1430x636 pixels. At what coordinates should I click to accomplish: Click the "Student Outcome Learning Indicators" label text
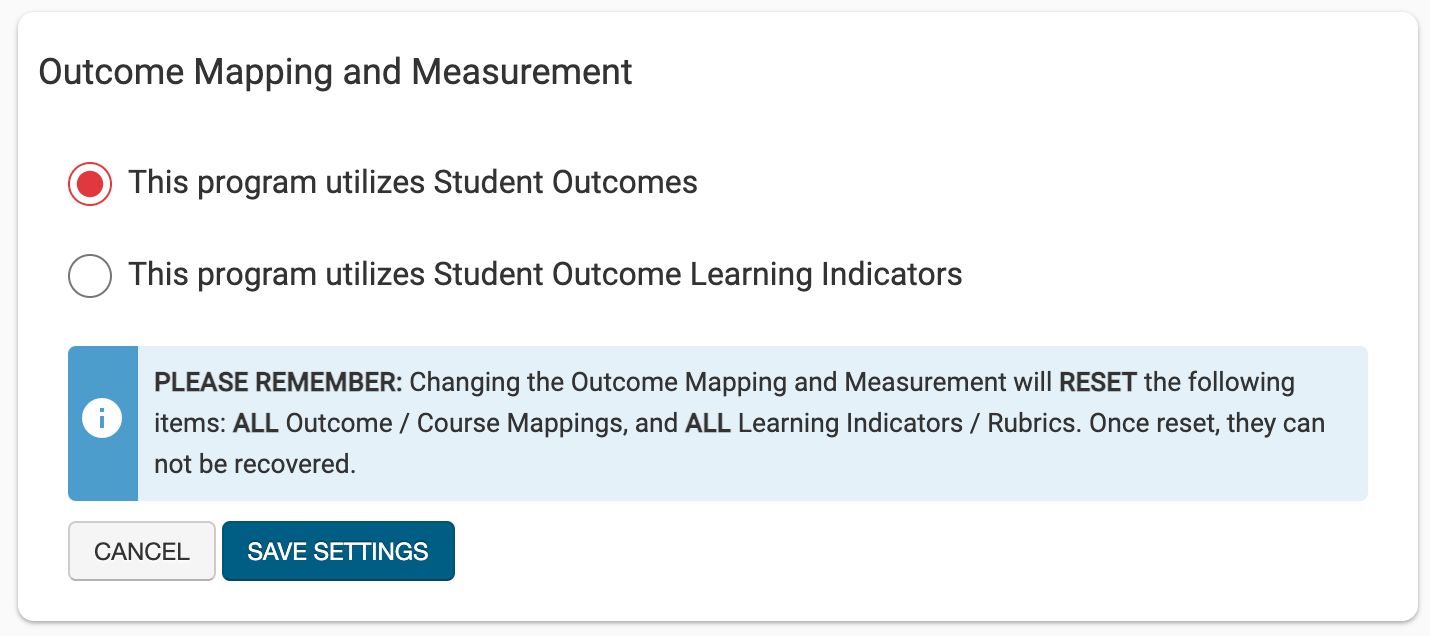click(x=697, y=274)
